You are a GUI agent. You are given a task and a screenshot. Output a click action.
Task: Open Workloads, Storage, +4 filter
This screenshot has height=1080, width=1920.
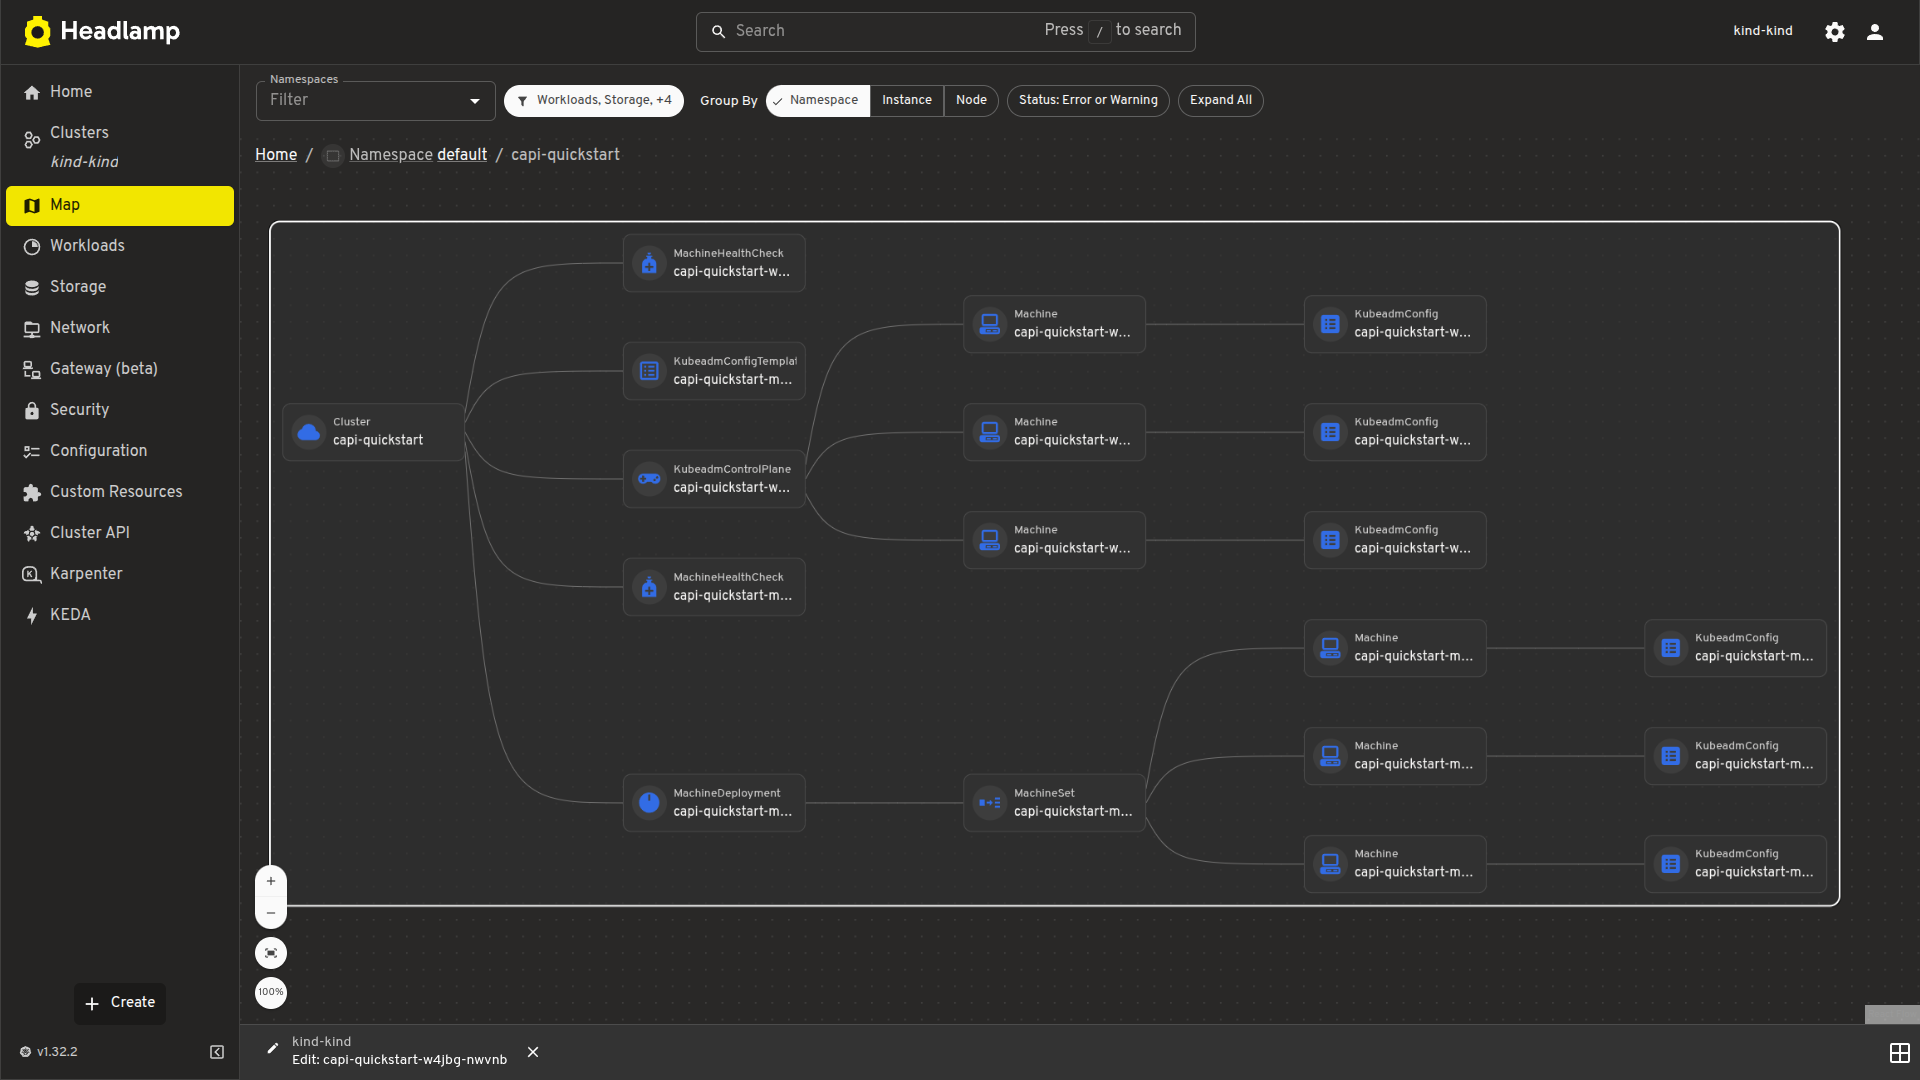point(594,101)
